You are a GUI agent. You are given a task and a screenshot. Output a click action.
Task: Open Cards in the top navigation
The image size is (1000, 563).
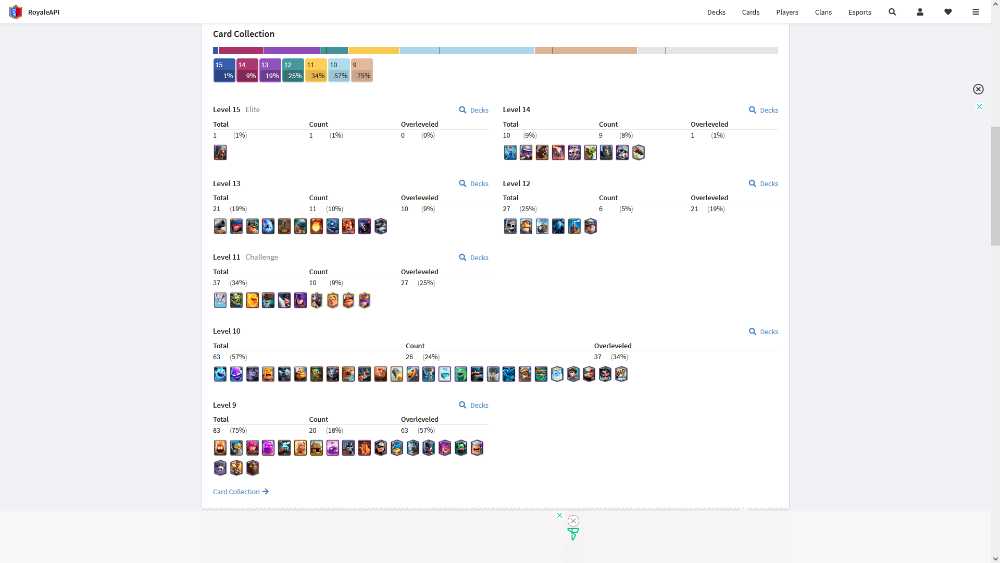[x=750, y=12]
